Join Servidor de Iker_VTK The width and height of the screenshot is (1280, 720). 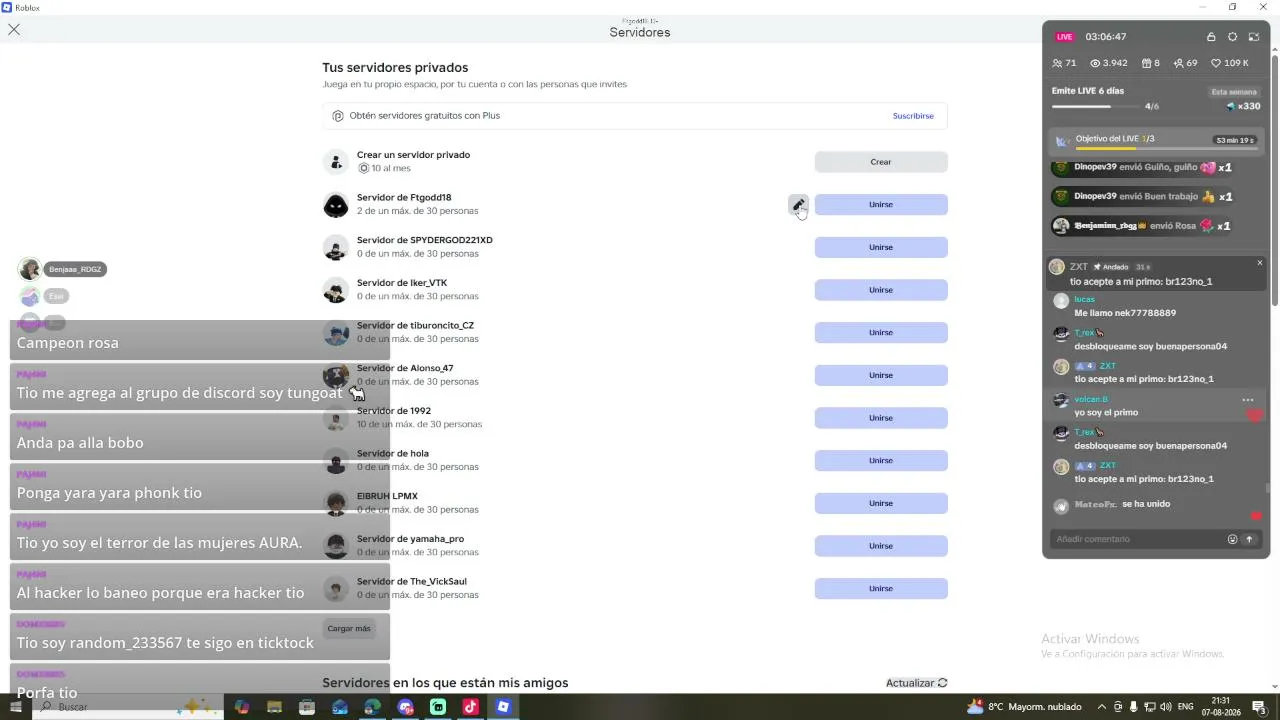pos(881,290)
